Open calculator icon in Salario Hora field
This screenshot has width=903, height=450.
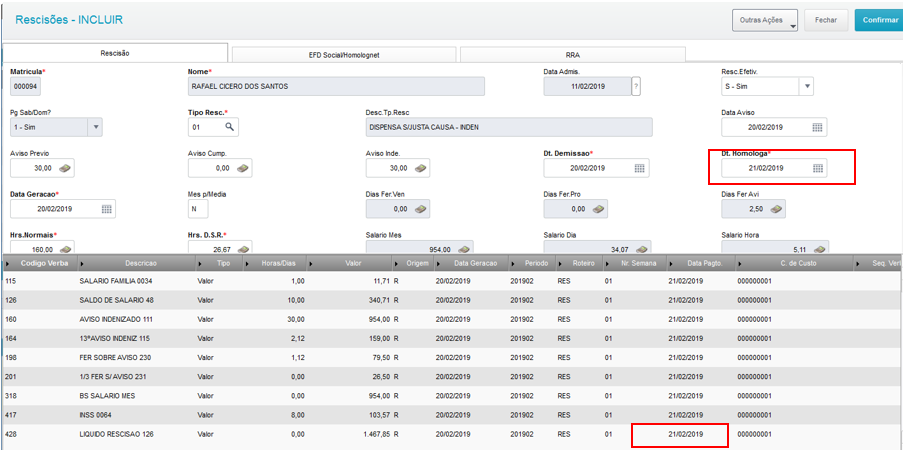[x=820, y=249]
